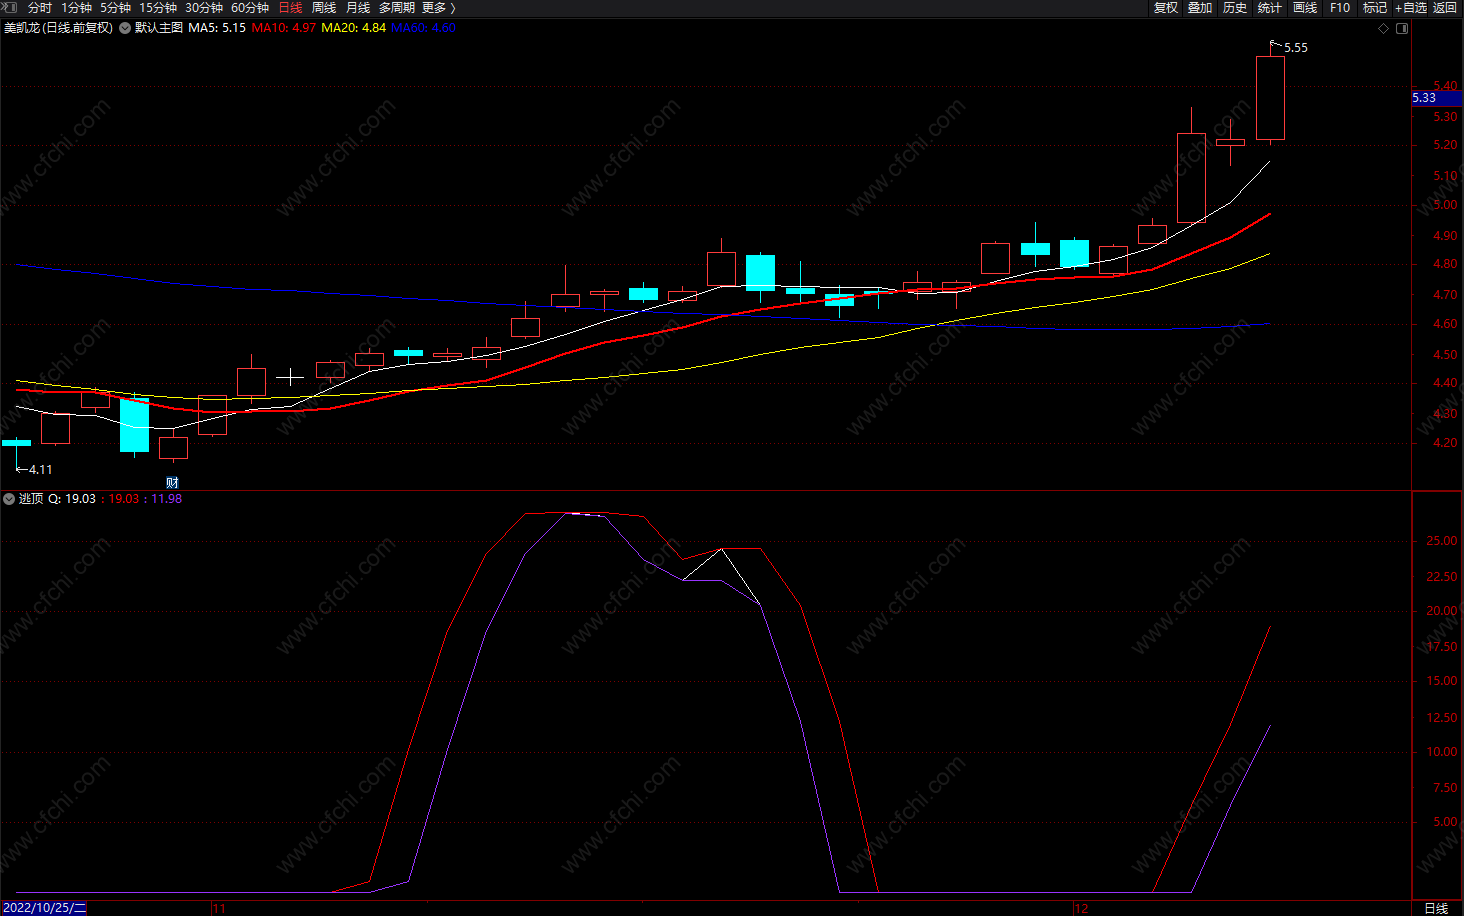Toggle the side panel icon

(1402, 28)
